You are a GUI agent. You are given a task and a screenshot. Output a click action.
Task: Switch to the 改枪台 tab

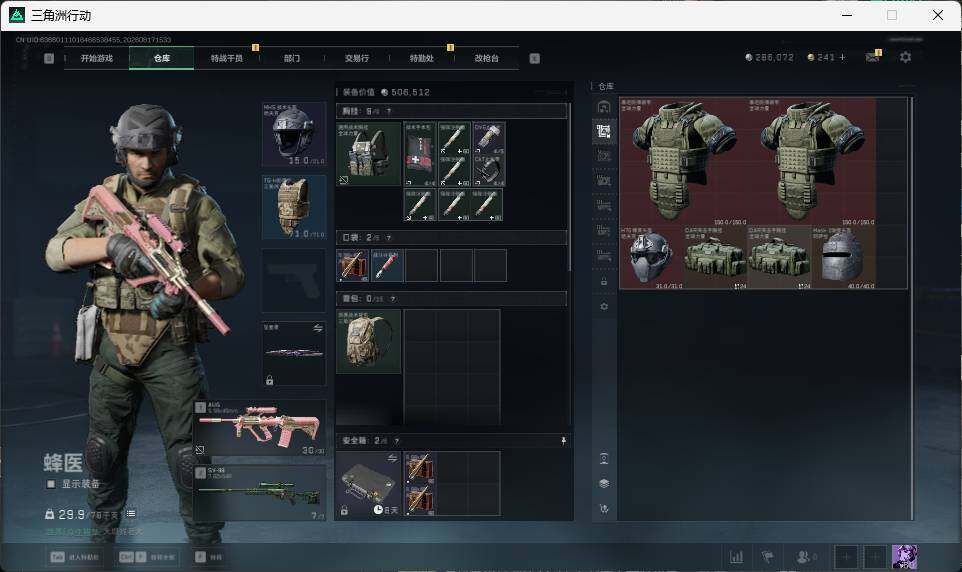(x=487, y=58)
